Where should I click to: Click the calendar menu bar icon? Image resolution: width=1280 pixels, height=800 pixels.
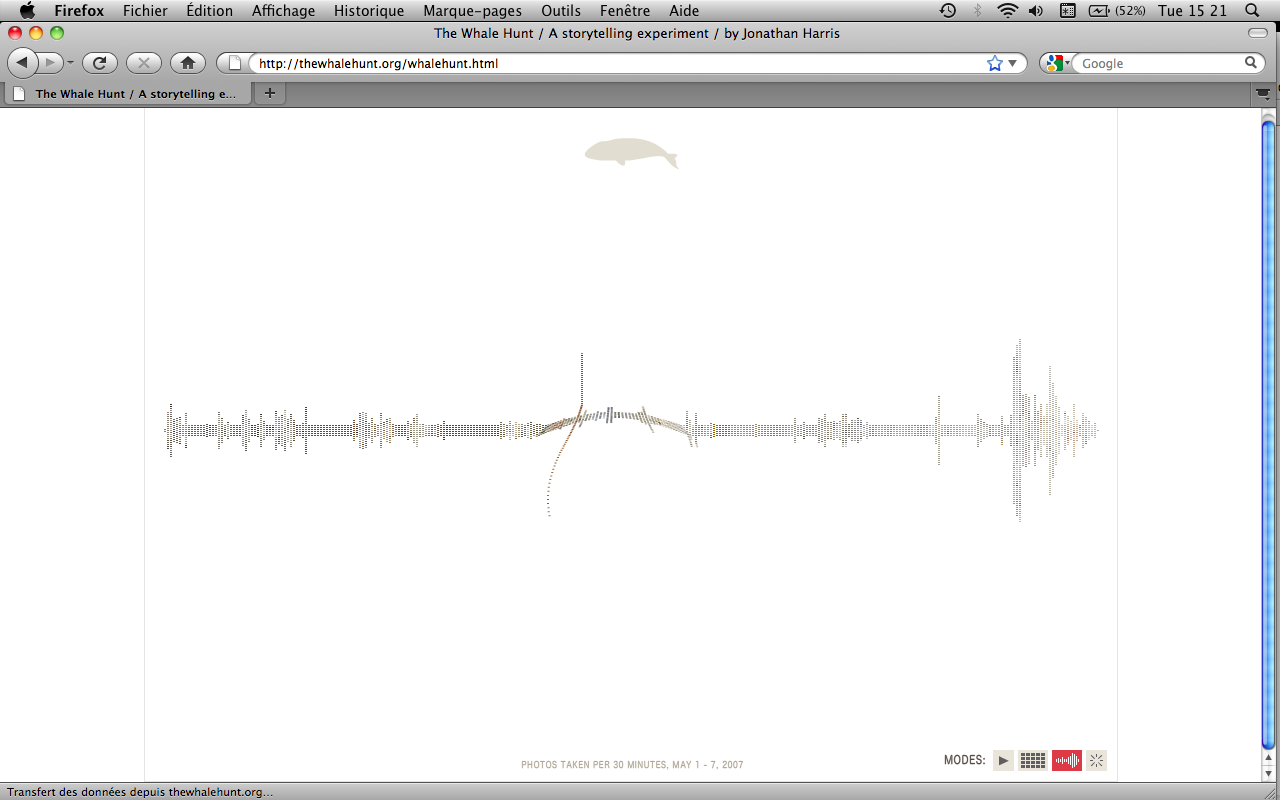(1067, 11)
